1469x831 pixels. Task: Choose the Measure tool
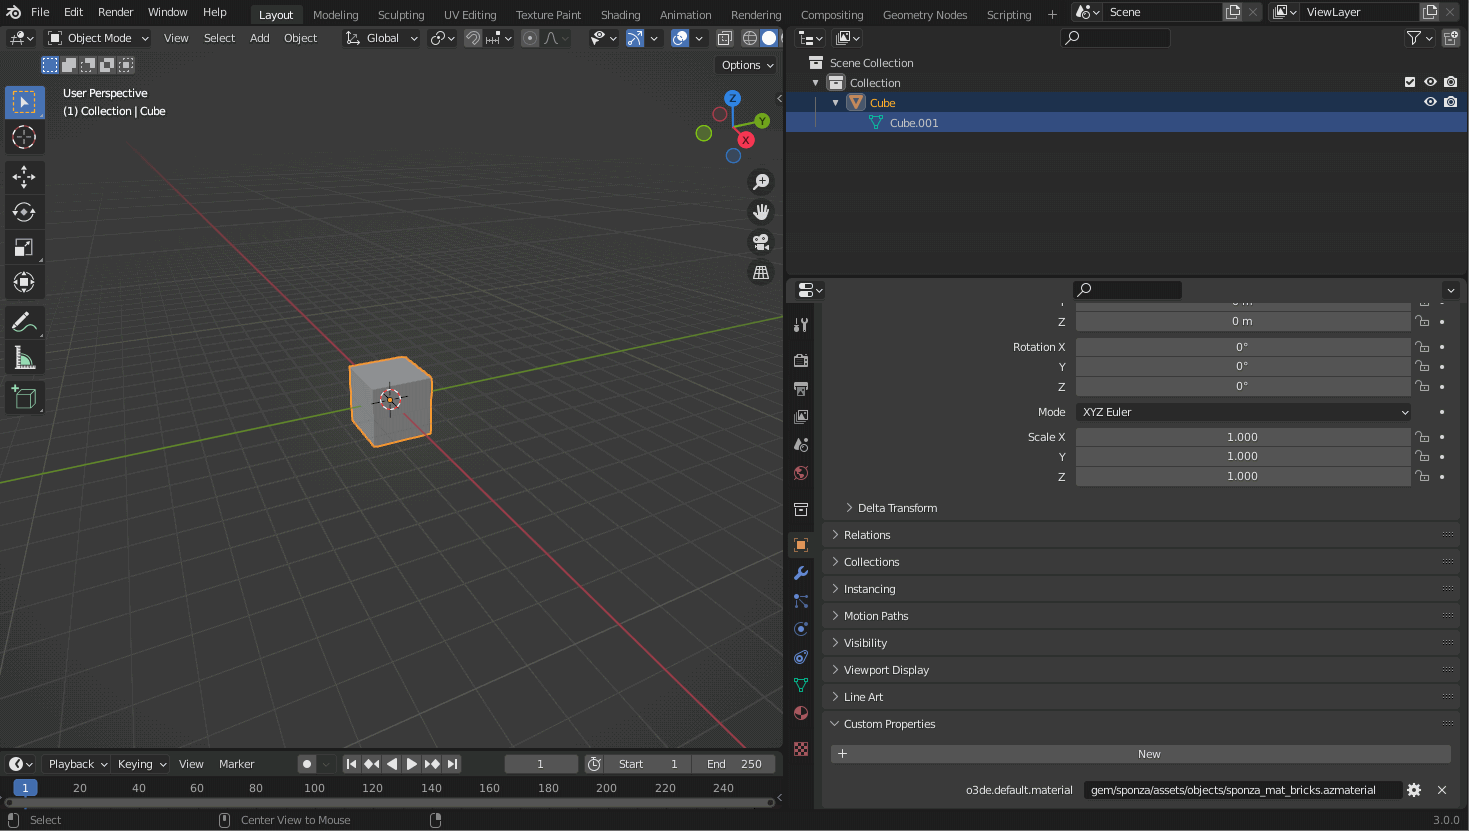click(24, 356)
